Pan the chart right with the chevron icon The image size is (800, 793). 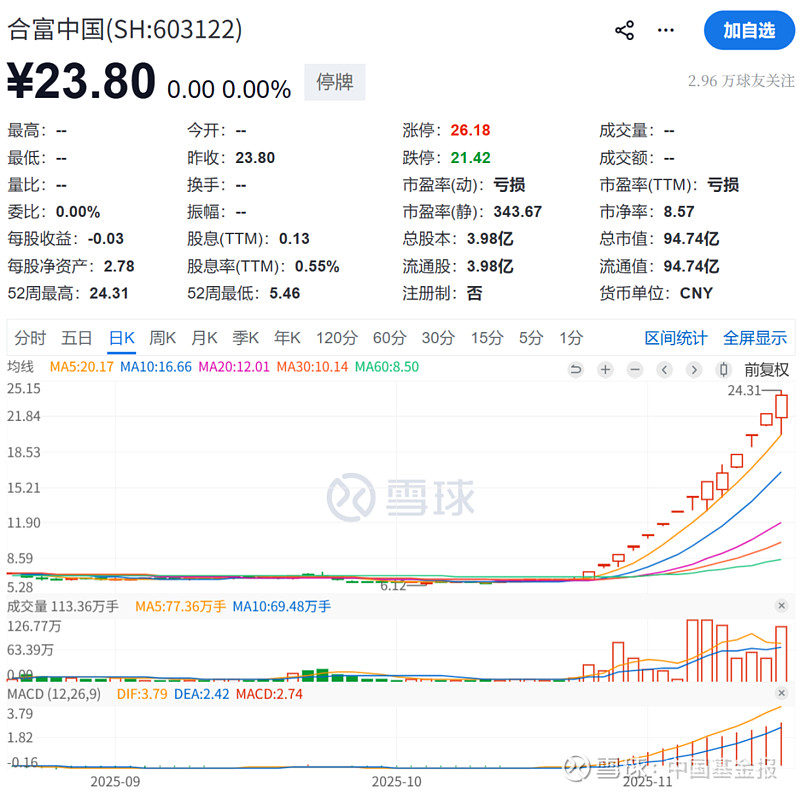(692, 369)
